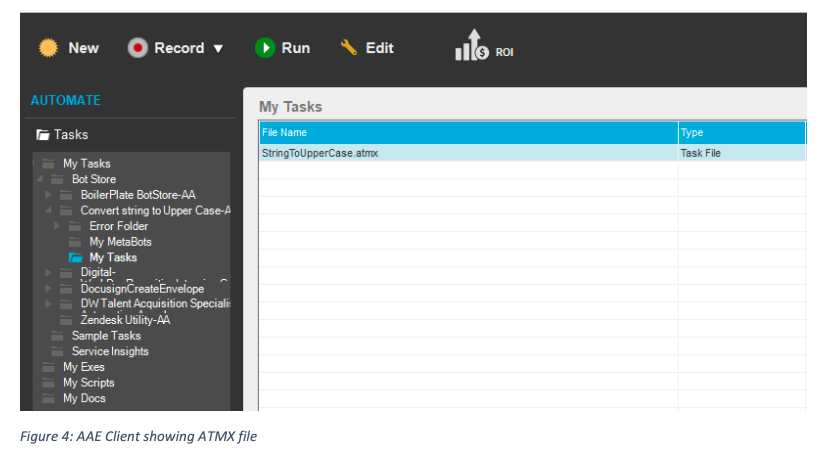Select the Digital- folder
The width and height of the screenshot is (829, 452).
[98, 272]
